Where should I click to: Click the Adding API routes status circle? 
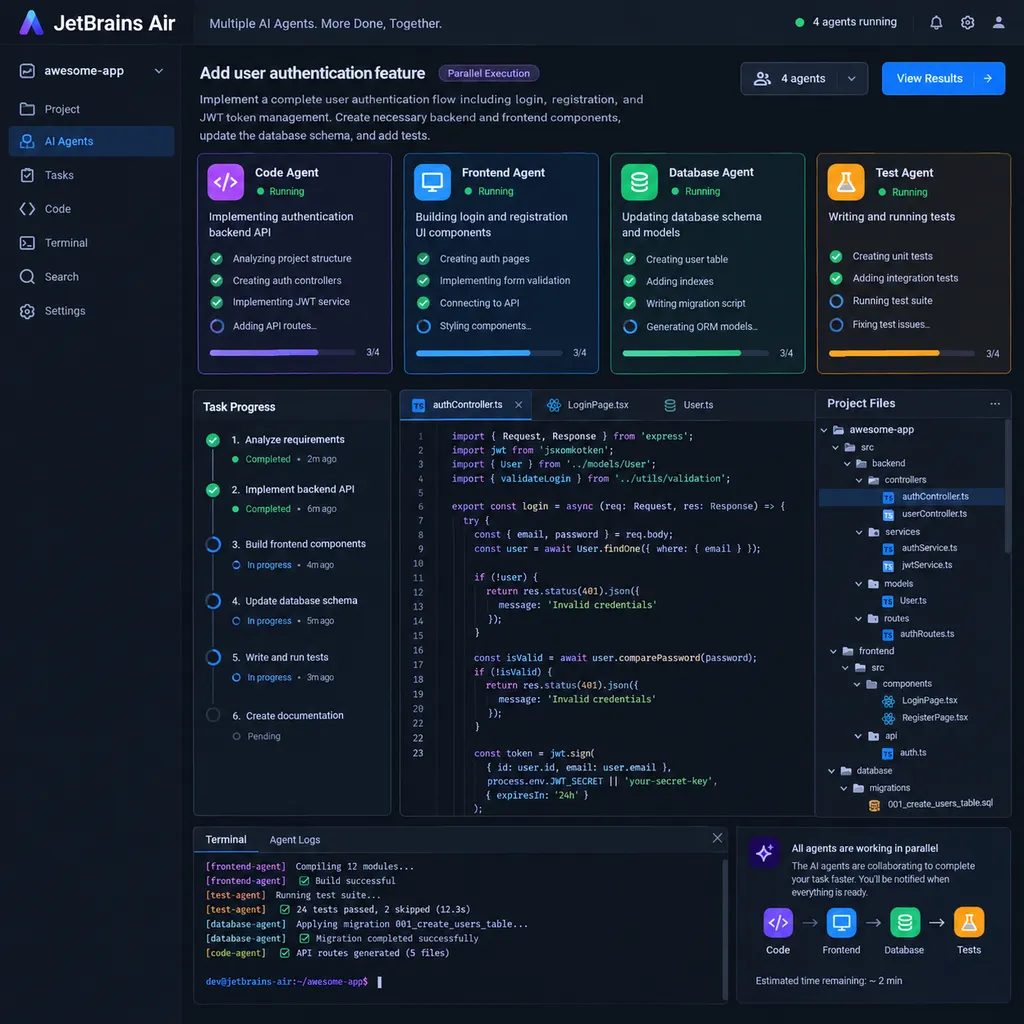coord(217,326)
